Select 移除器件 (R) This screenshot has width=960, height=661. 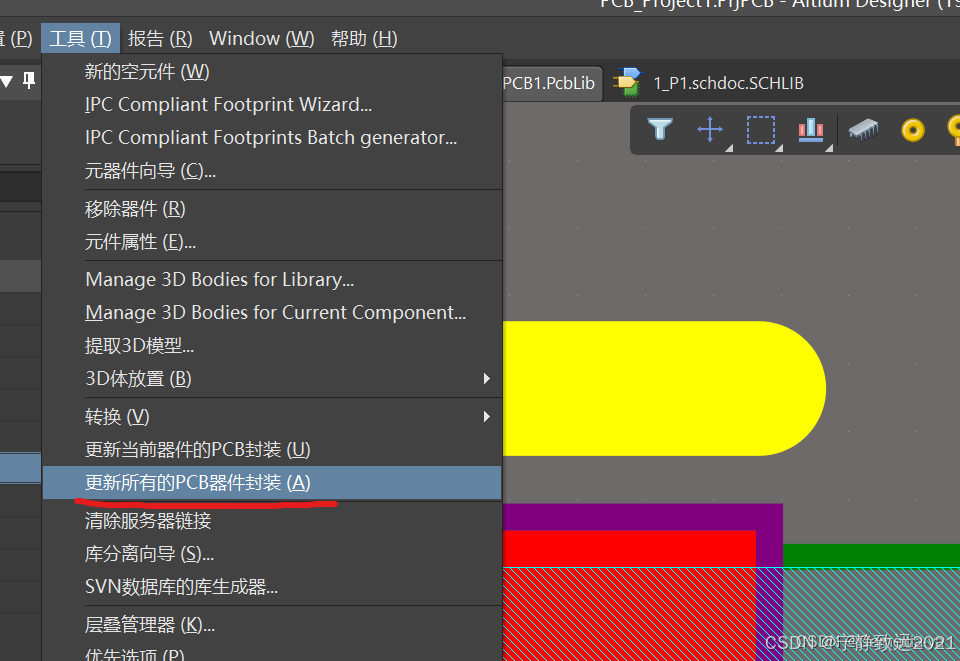272,209
